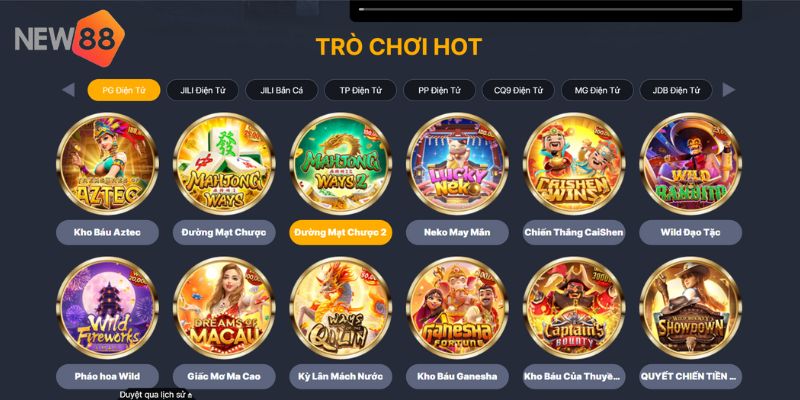Click the Neko May Mắn button
This screenshot has height=400, width=800.
point(457,233)
